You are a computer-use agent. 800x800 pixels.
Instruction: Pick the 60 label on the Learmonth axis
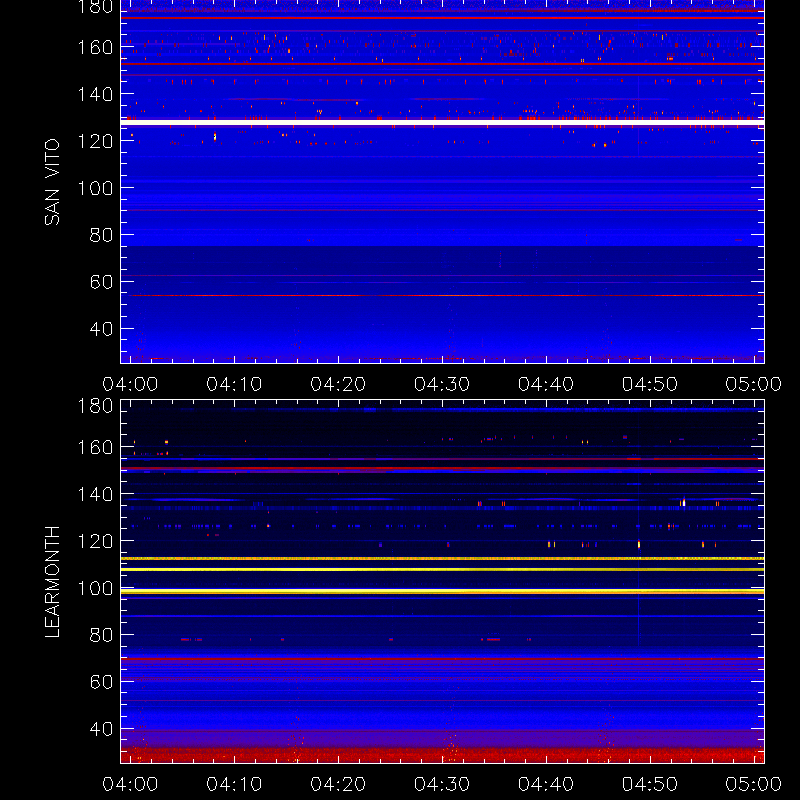click(101, 682)
